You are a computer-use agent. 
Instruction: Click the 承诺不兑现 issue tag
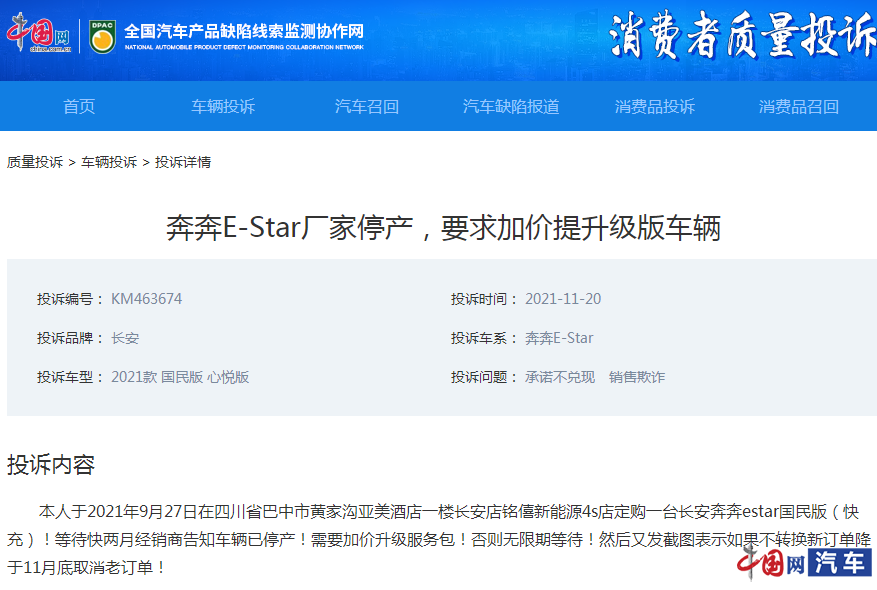[560, 377]
